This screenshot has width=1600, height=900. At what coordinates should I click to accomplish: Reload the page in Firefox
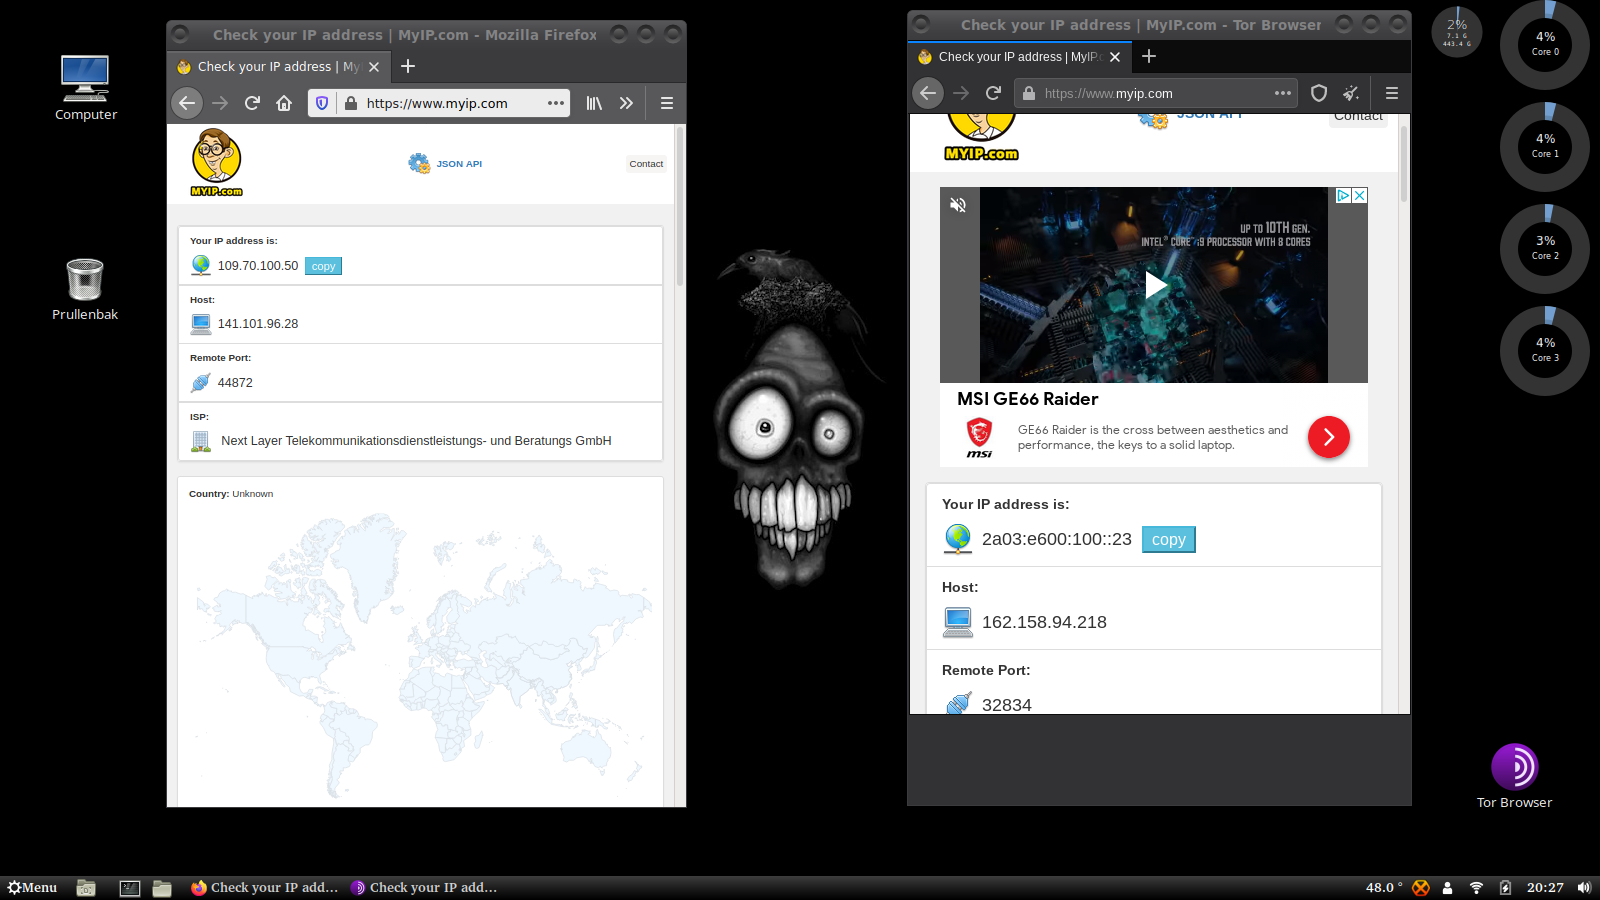[252, 103]
